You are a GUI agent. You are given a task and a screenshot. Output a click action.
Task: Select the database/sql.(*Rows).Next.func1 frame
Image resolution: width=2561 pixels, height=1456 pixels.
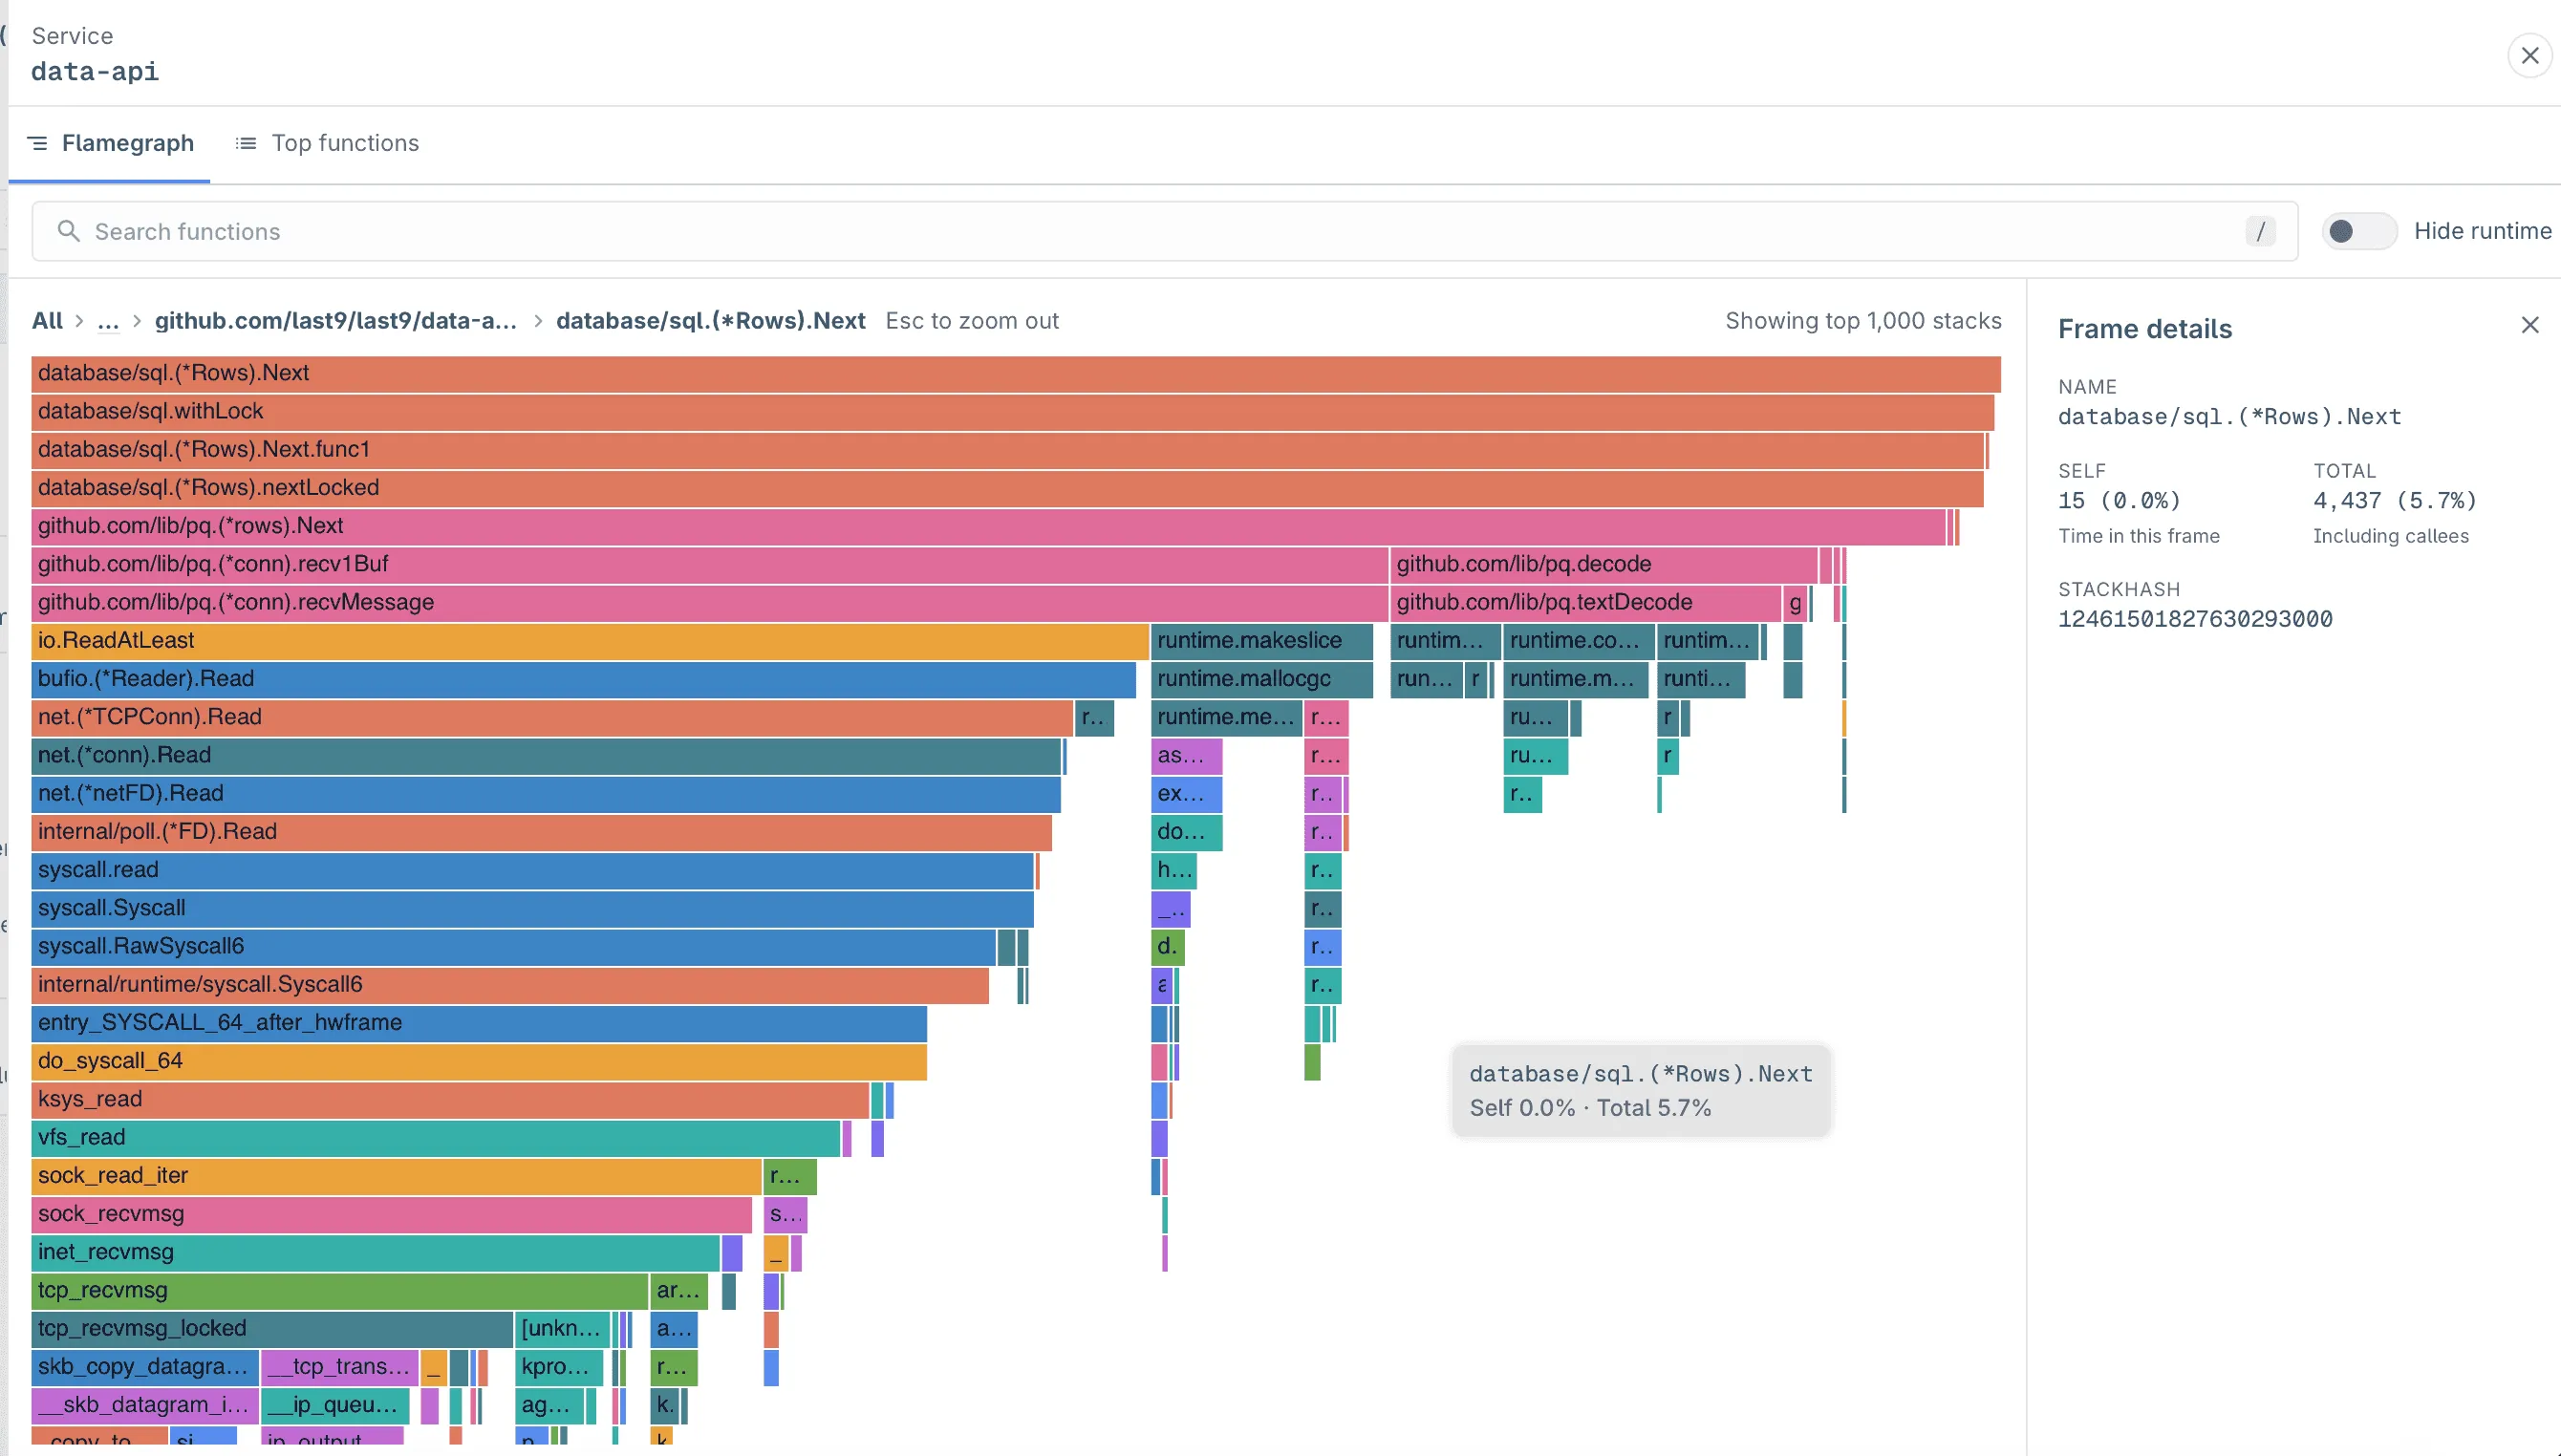tap(1007, 450)
